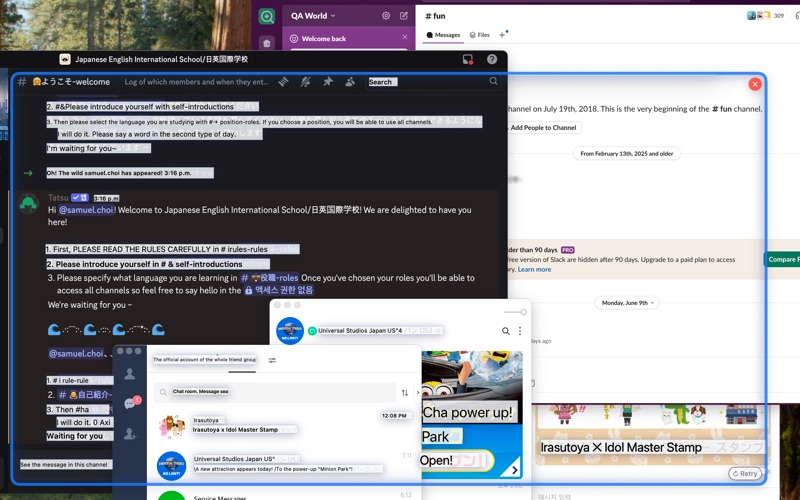Open LINE add friend icon

(130, 433)
